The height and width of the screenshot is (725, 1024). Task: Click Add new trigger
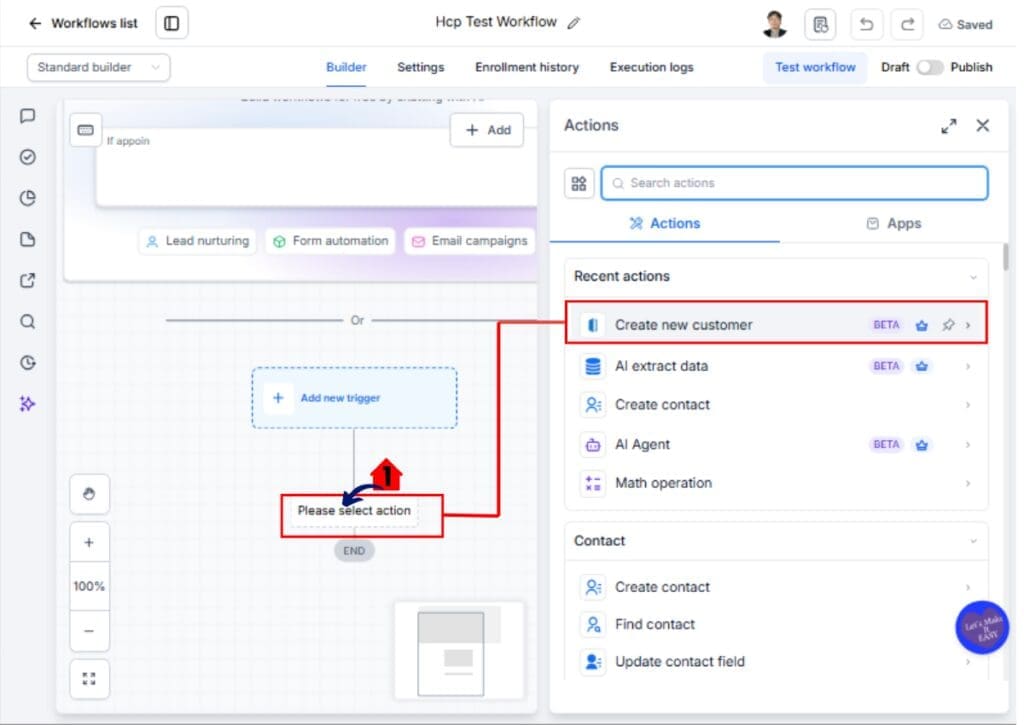[355, 398]
